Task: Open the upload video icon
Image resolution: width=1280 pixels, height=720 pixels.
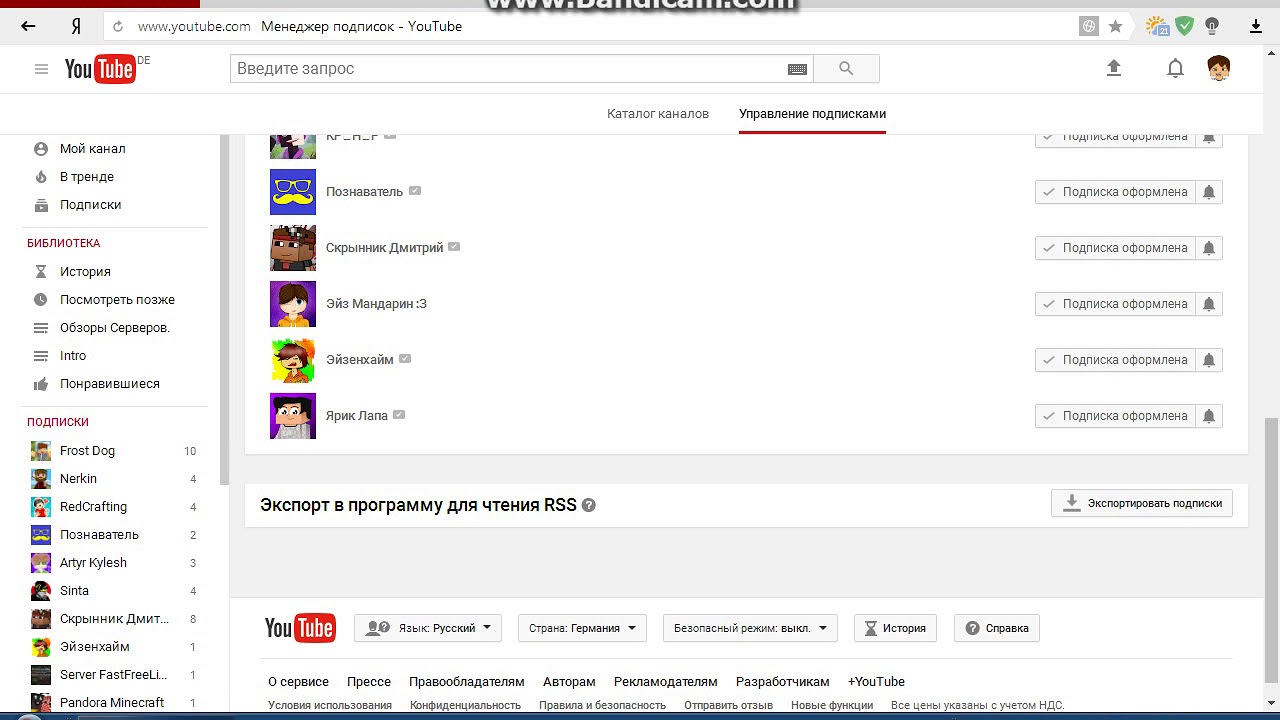Action: pyautogui.click(x=1114, y=68)
